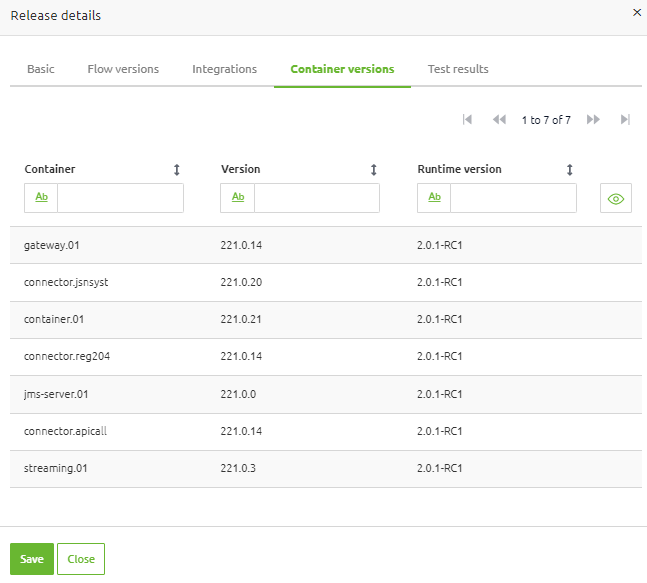The height and width of the screenshot is (583, 647).
Task: Go to the first page of results
Action: [x=467, y=120]
